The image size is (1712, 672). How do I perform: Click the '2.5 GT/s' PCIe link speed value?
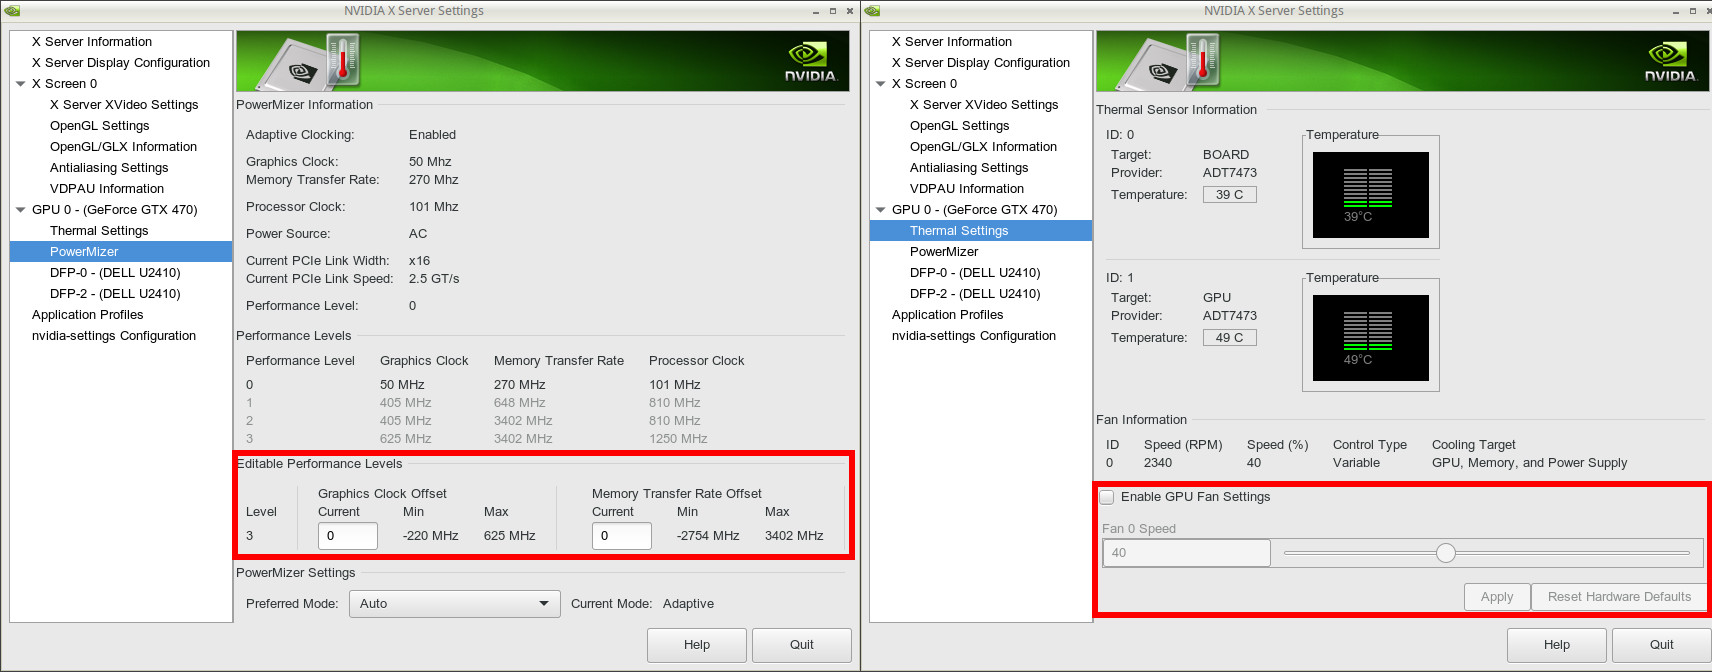pos(434,279)
